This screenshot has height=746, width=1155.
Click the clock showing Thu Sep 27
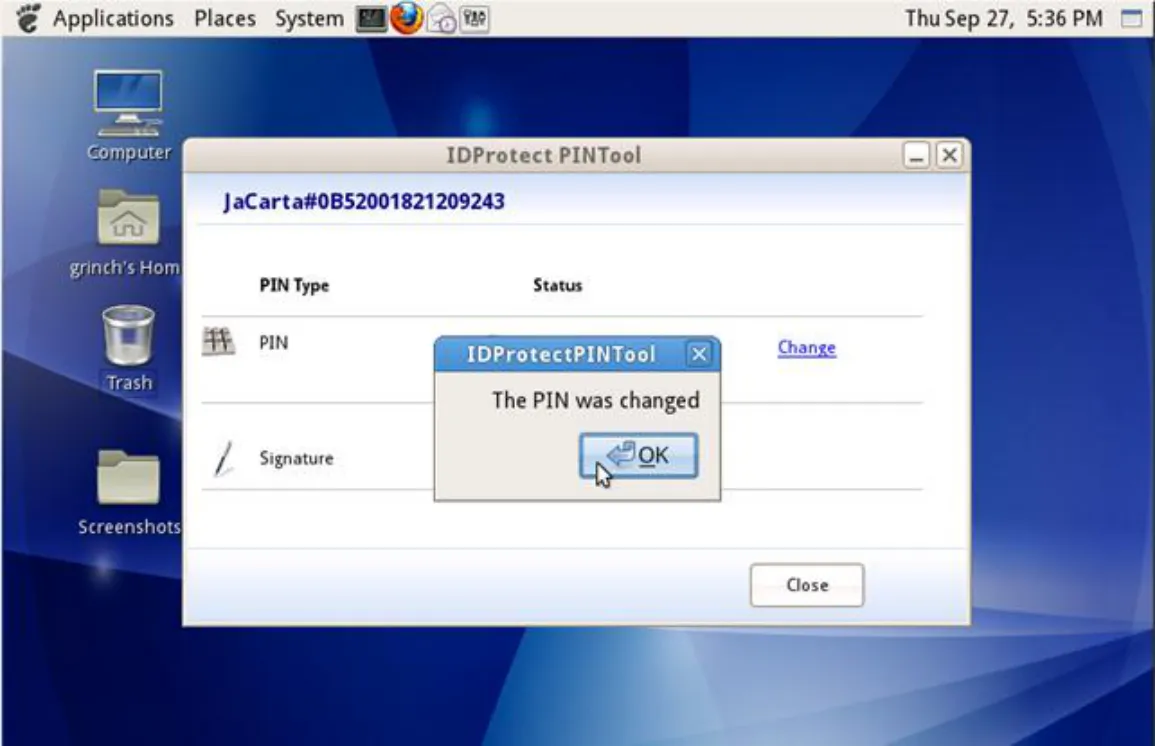coord(1003,18)
